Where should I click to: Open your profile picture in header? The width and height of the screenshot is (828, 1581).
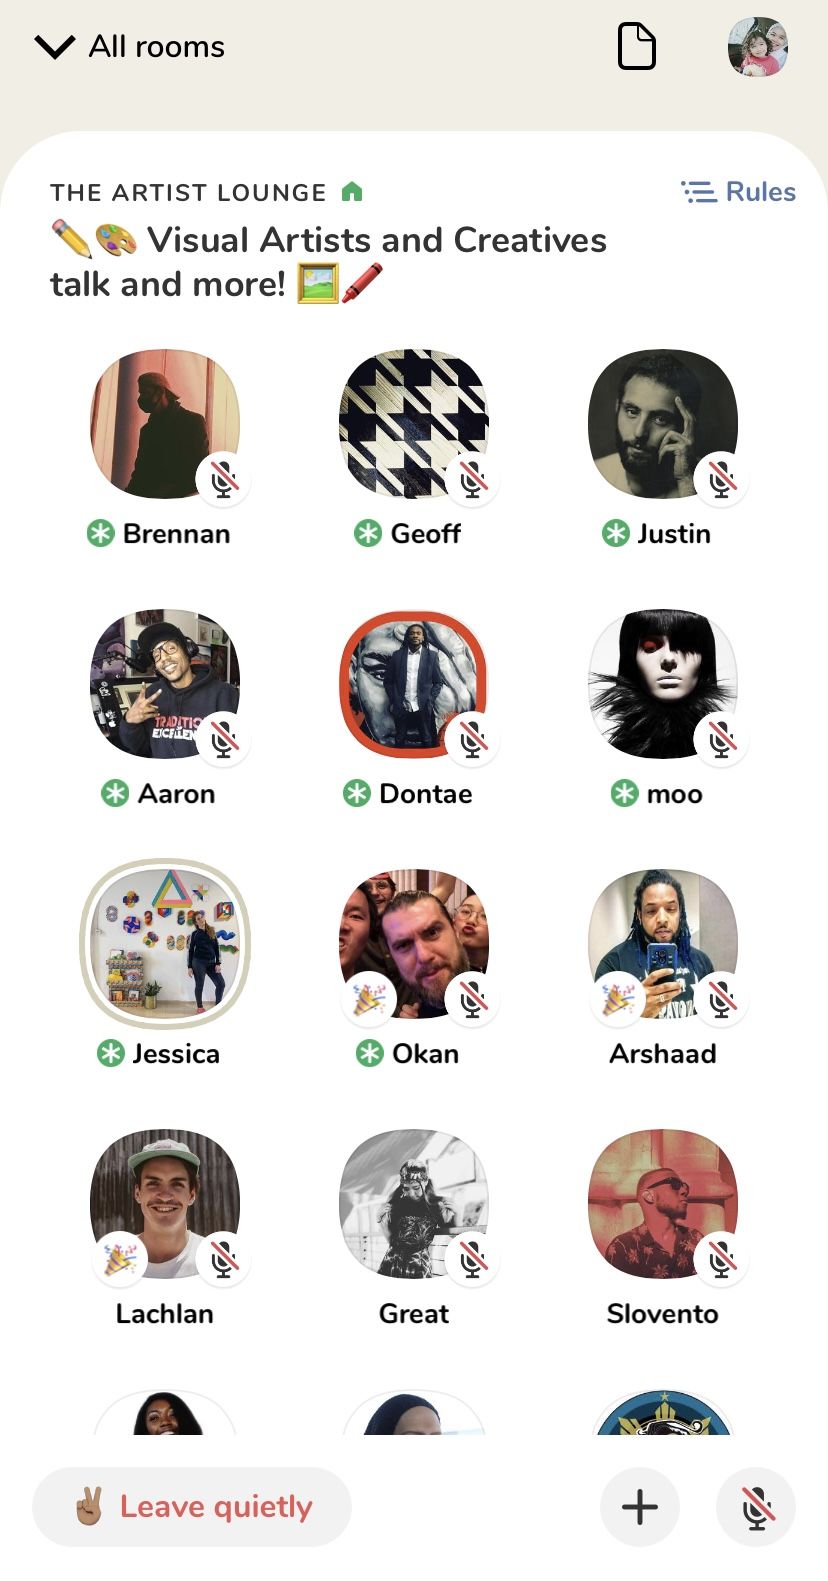(x=758, y=47)
